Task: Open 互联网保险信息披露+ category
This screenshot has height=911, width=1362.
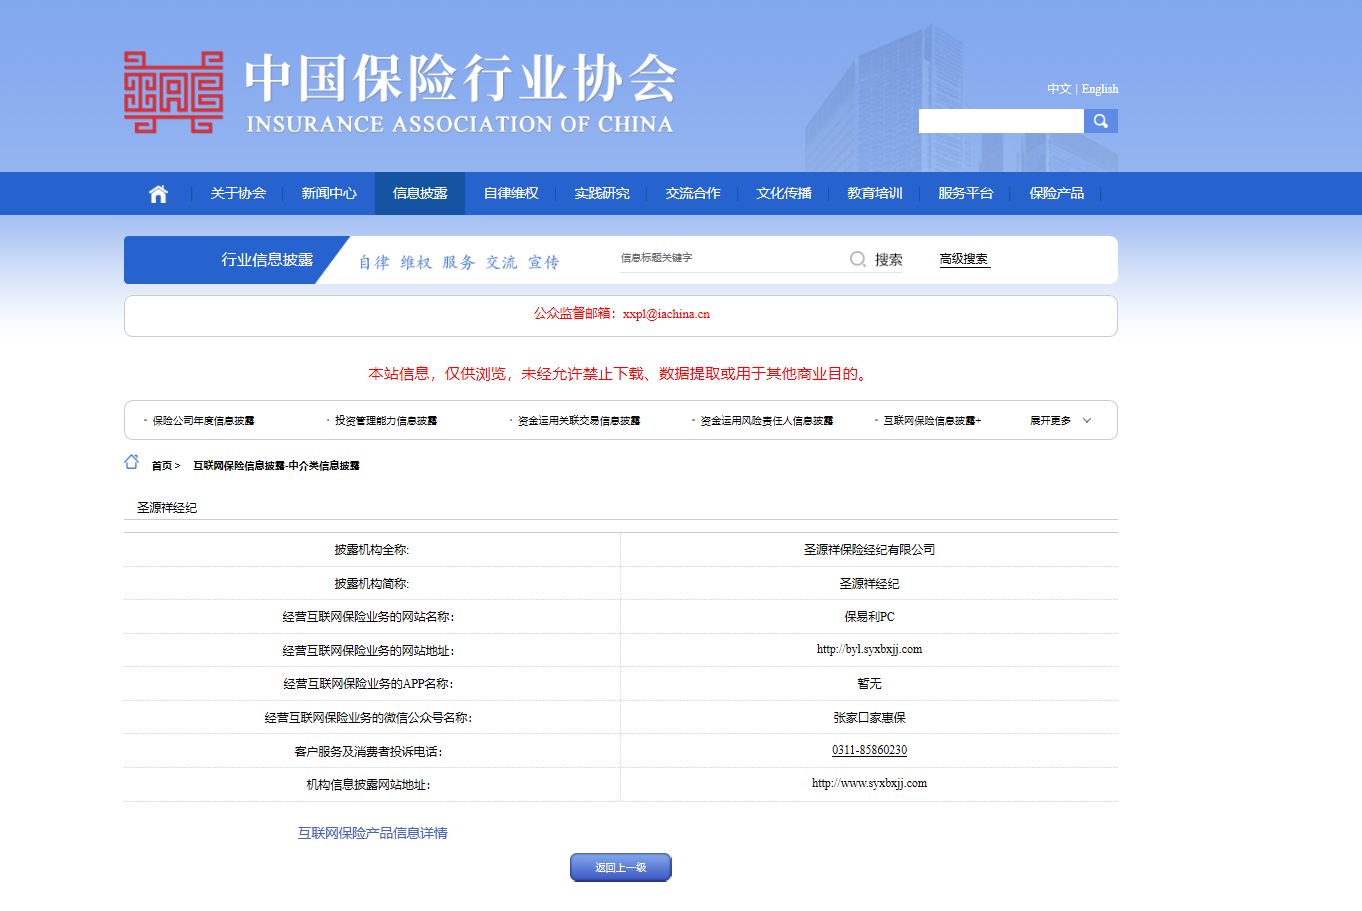Action: tap(932, 421)
